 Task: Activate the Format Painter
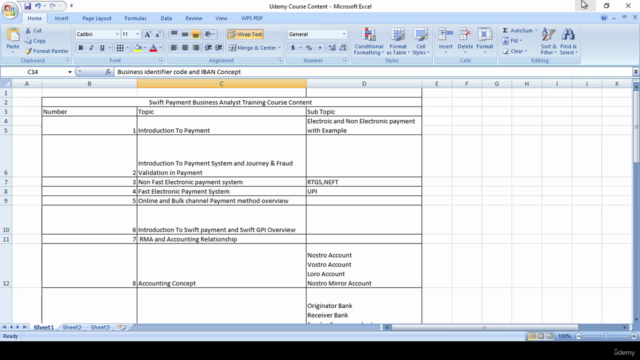click(x=47, y=51)
